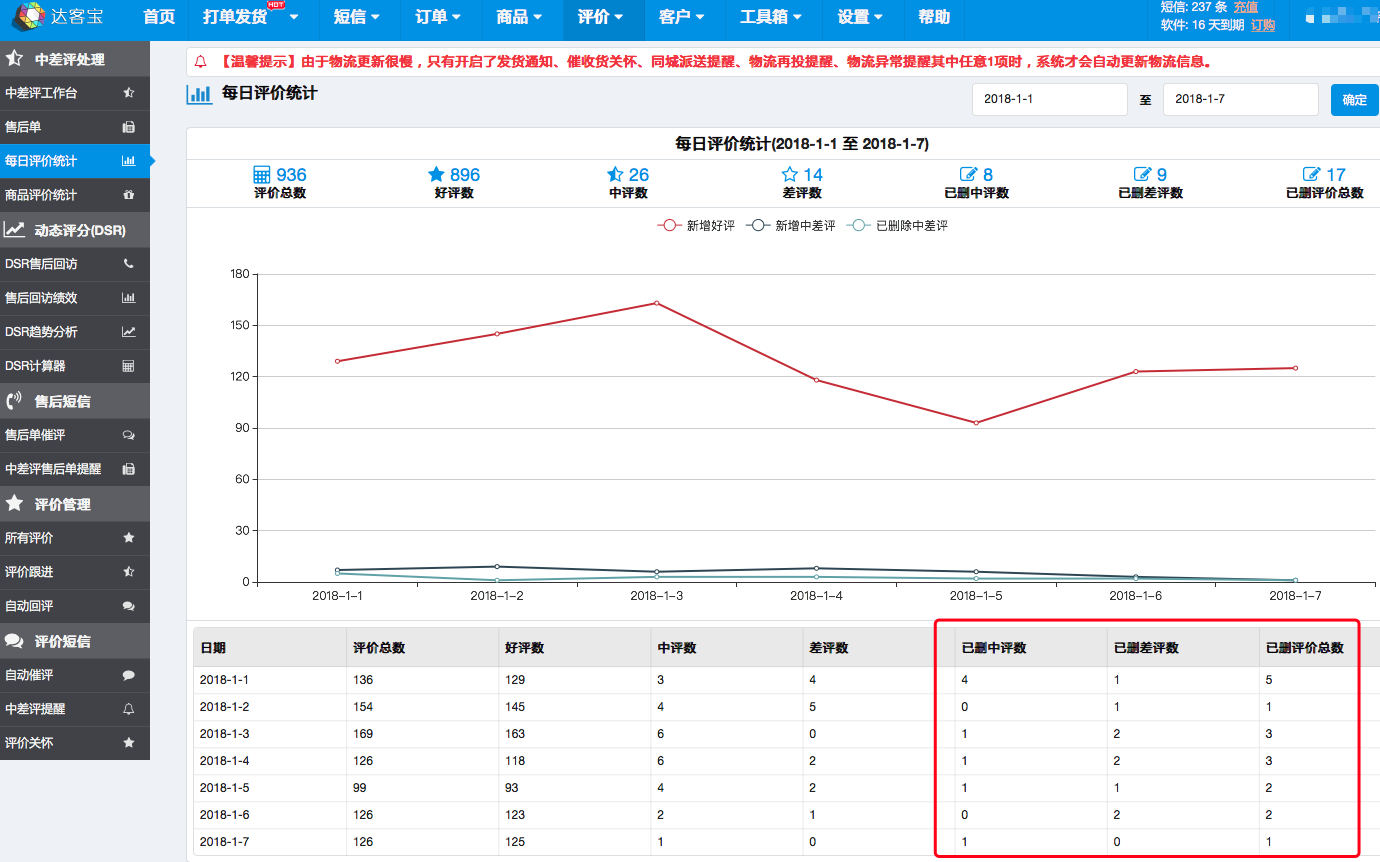Collapse the 评价管理 sidebar section header

click(75, 504)
